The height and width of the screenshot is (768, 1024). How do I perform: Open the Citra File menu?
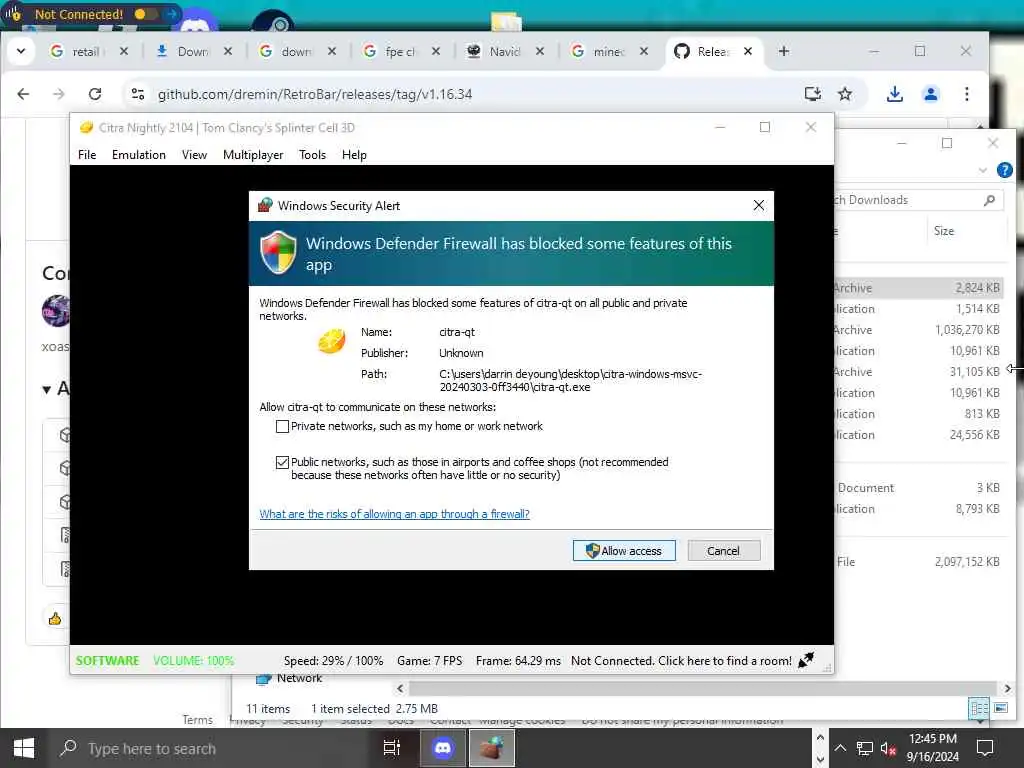(87, 155)
